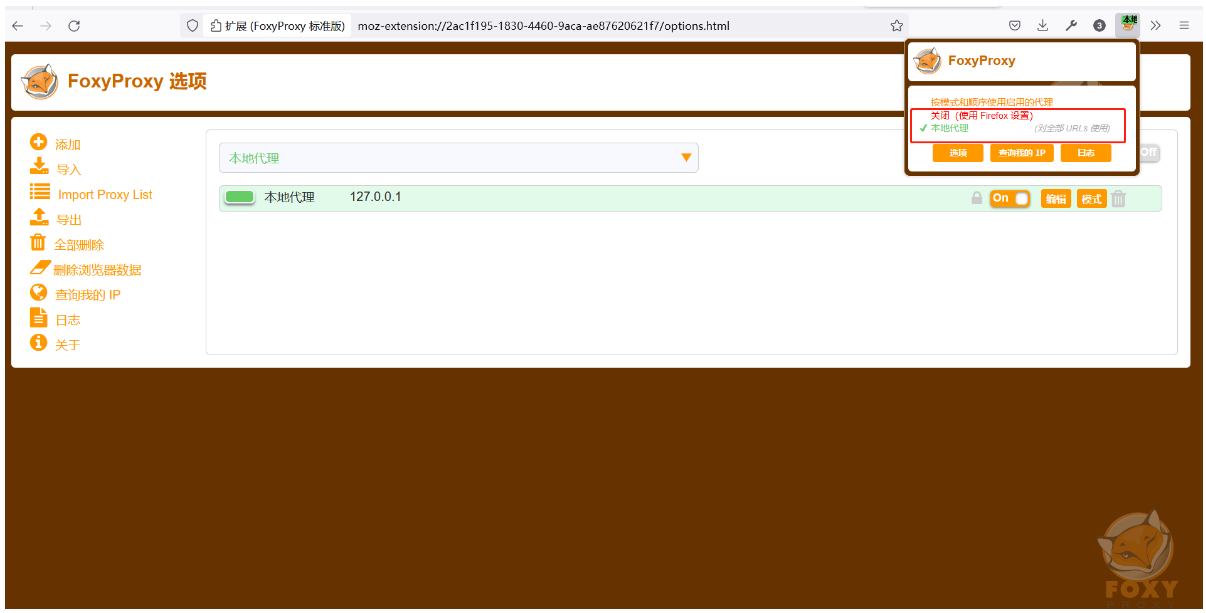Viewport: 1206px width, 613px height.
Task: Open the 日志 document item in sidebar
Action: [x=55, y=319]
